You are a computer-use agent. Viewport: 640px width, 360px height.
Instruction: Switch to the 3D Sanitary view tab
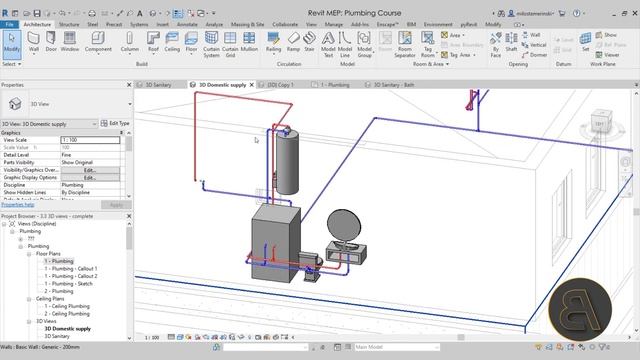(x=158, y=85)
